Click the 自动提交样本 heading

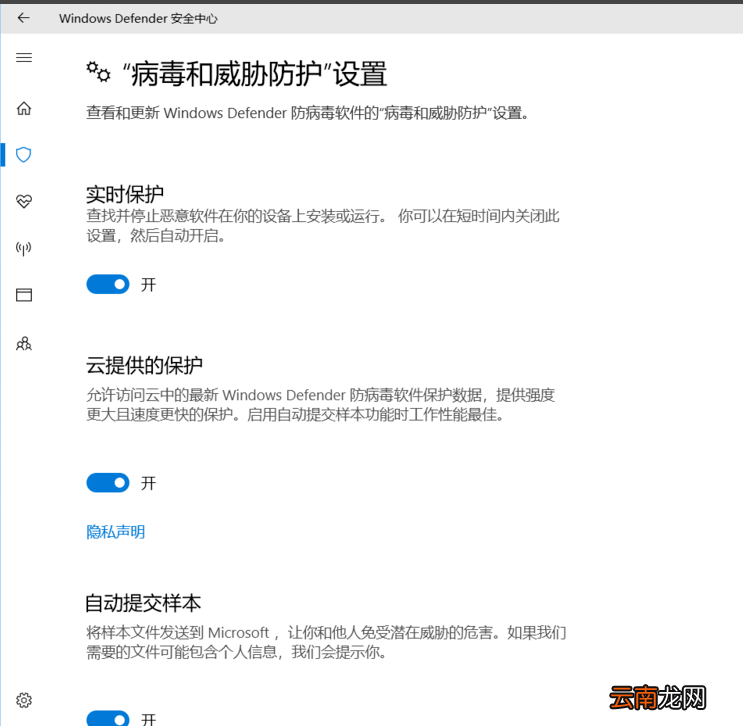click(x=143, y=603)
